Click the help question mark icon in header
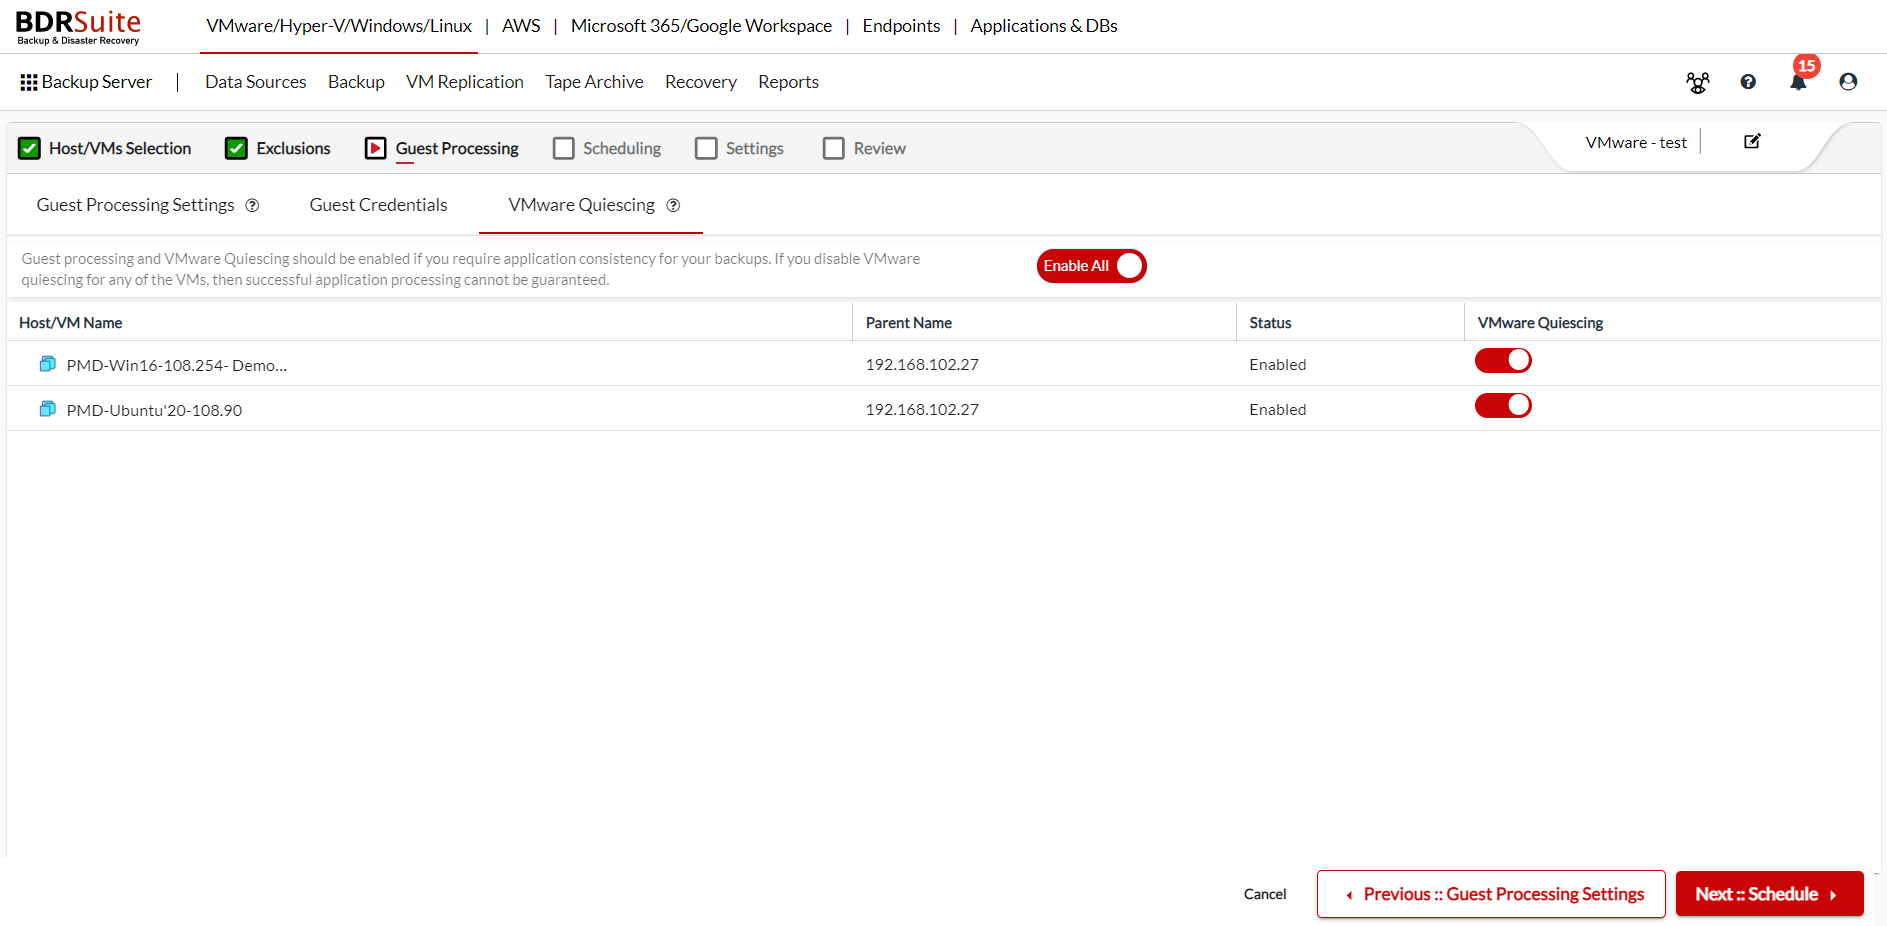The width and height of the screenshot is (1887, 926). (1748, 82)
